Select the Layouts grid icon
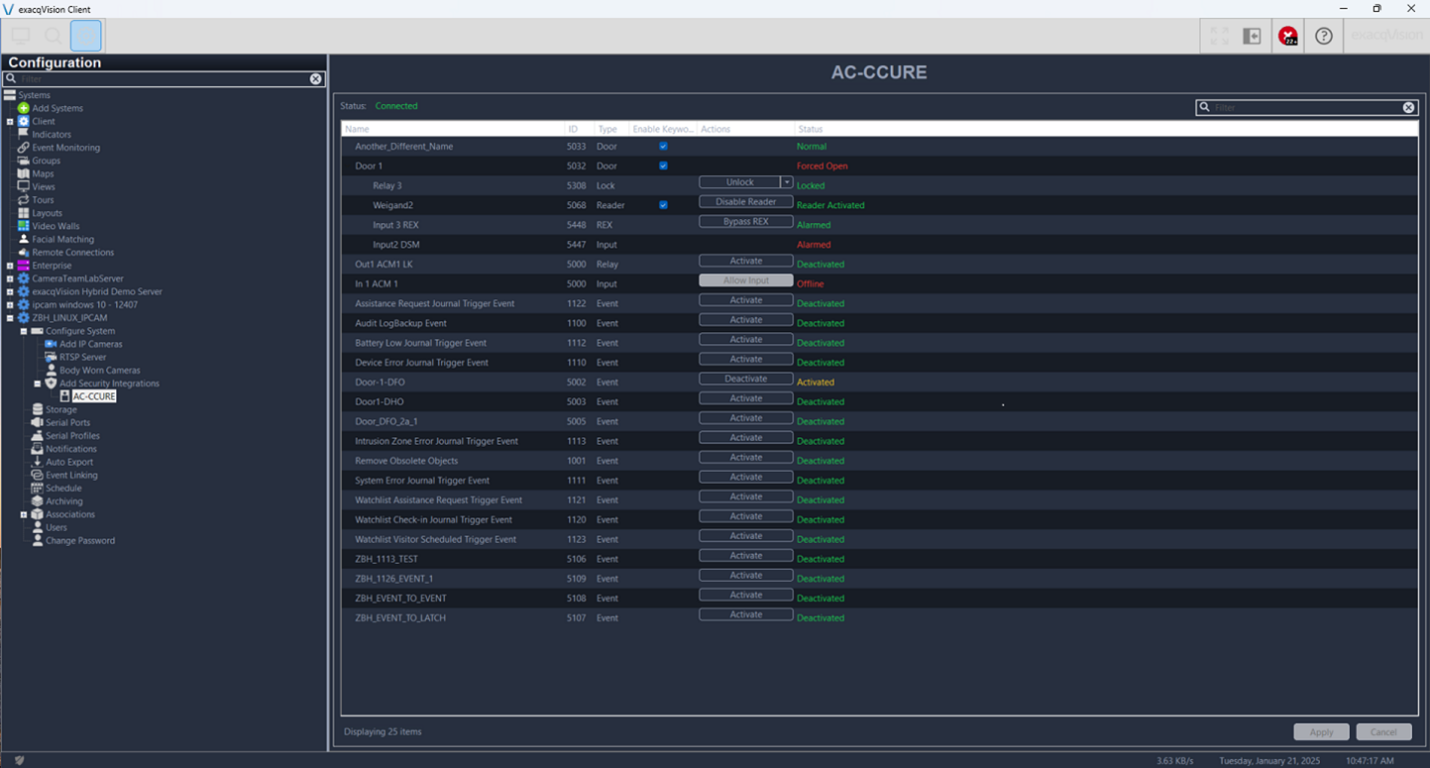Viewport: 1430px width, 768px height. (x=24, y=213)
